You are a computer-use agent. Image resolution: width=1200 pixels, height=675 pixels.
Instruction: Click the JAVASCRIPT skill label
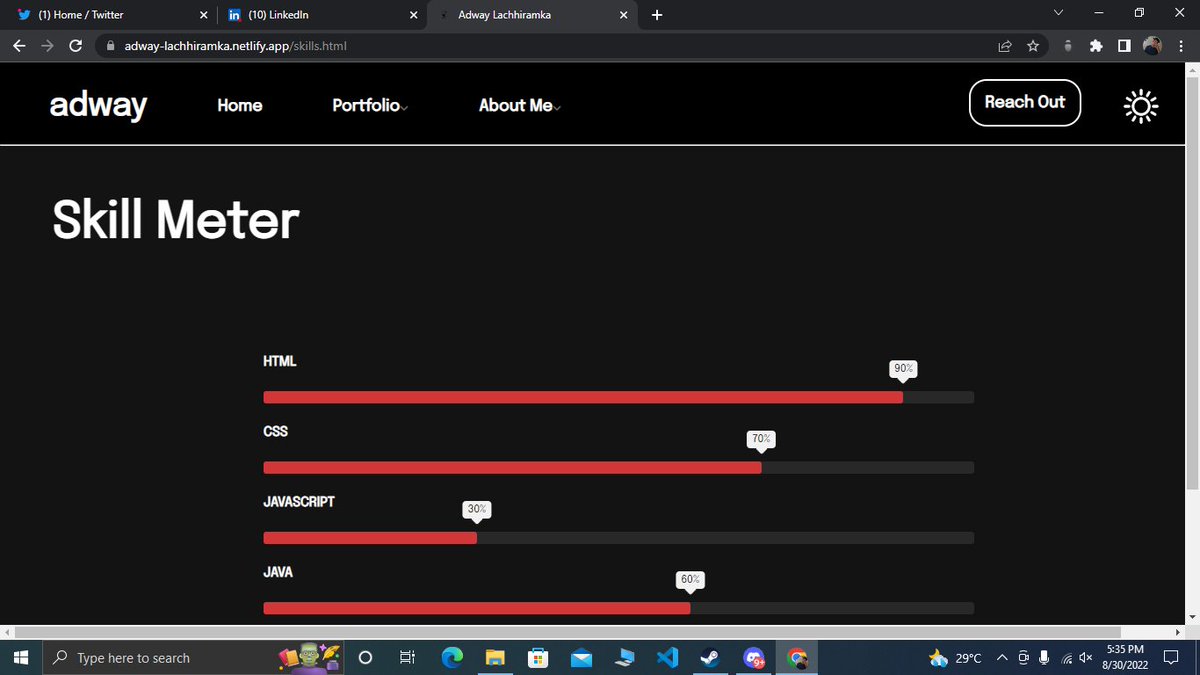coord(299,502)
